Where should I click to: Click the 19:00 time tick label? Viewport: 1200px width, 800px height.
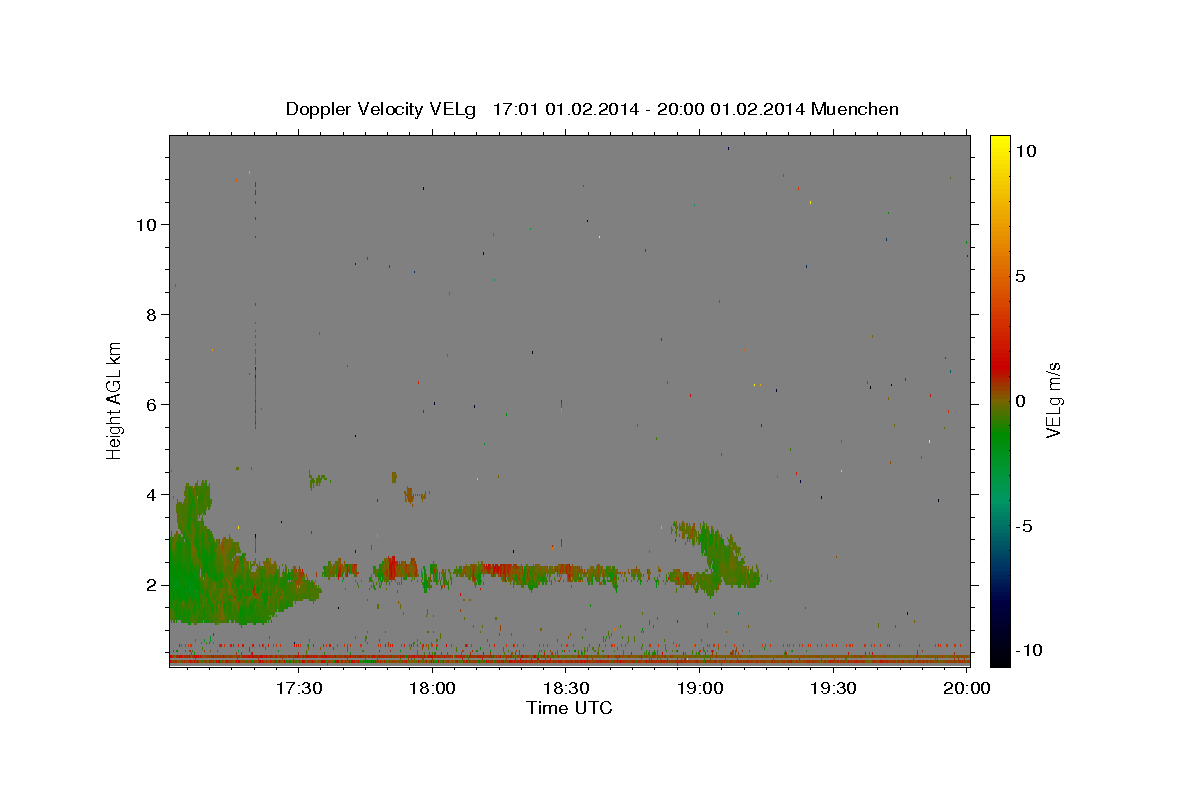coord(700,689)
